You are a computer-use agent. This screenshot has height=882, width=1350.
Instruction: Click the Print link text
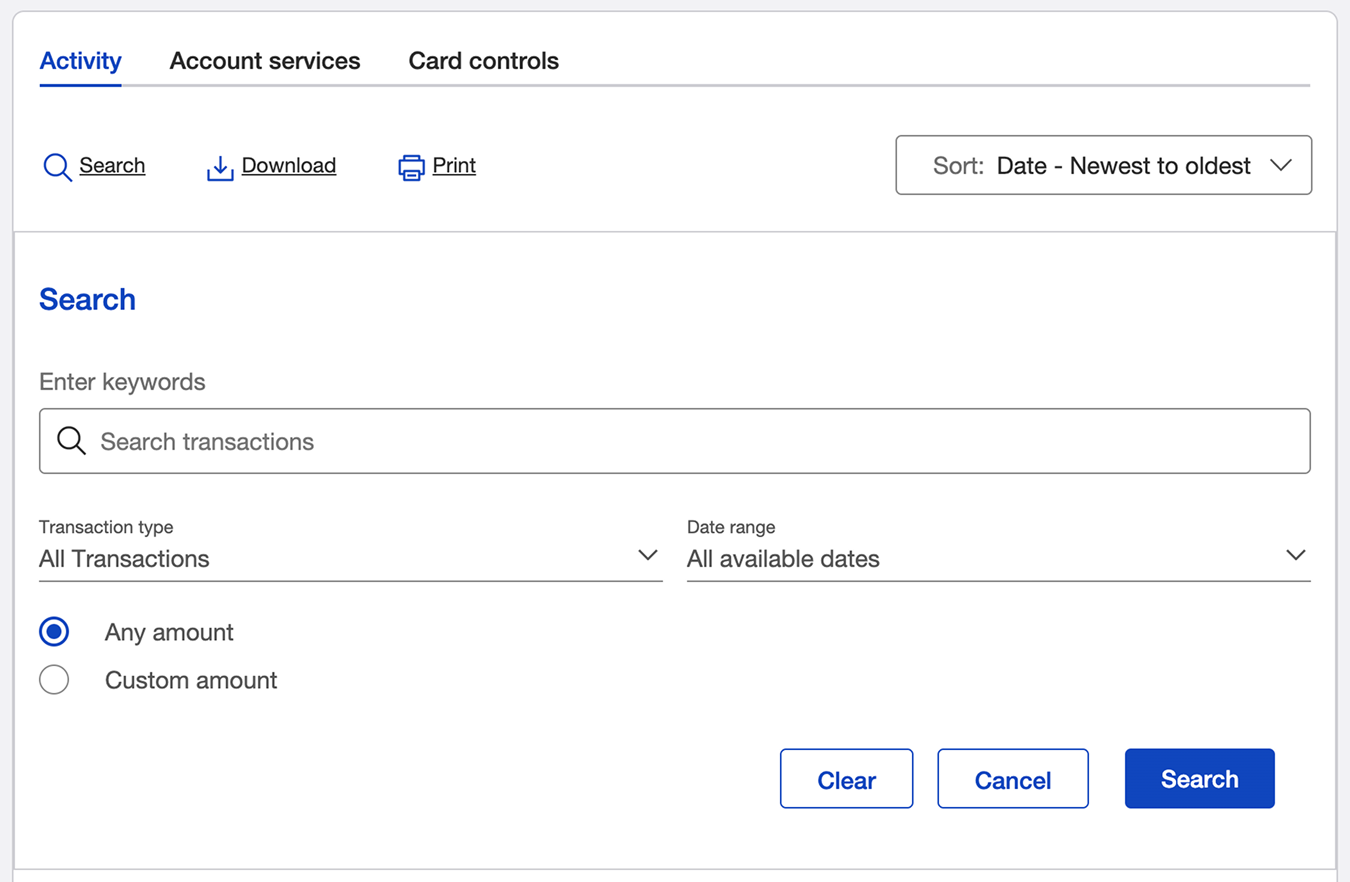[x=454, y=166]
